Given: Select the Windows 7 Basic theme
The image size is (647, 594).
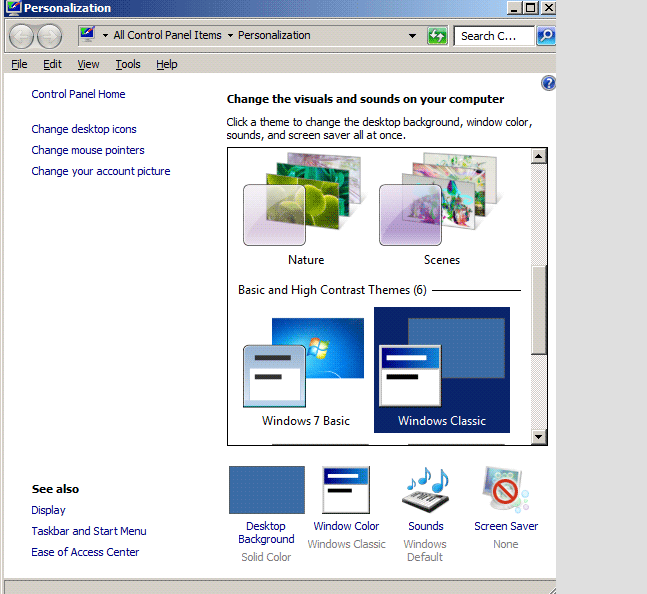Looking at the screenshot, I should point(306,370).
